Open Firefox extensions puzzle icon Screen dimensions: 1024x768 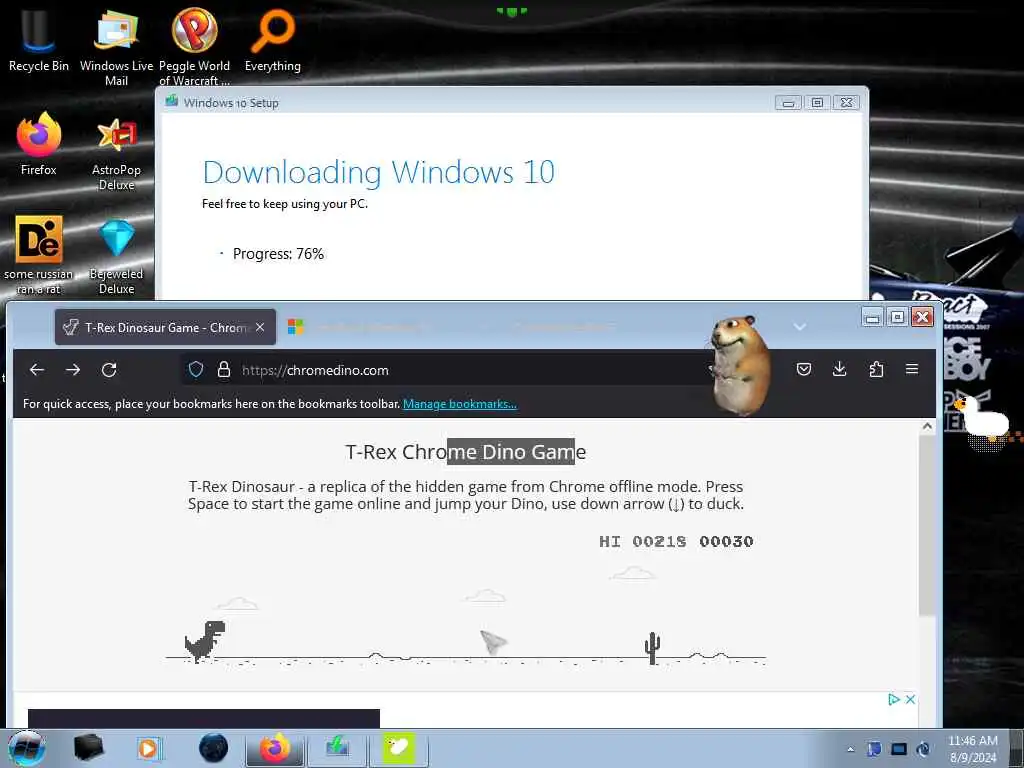tap(876, 370)
